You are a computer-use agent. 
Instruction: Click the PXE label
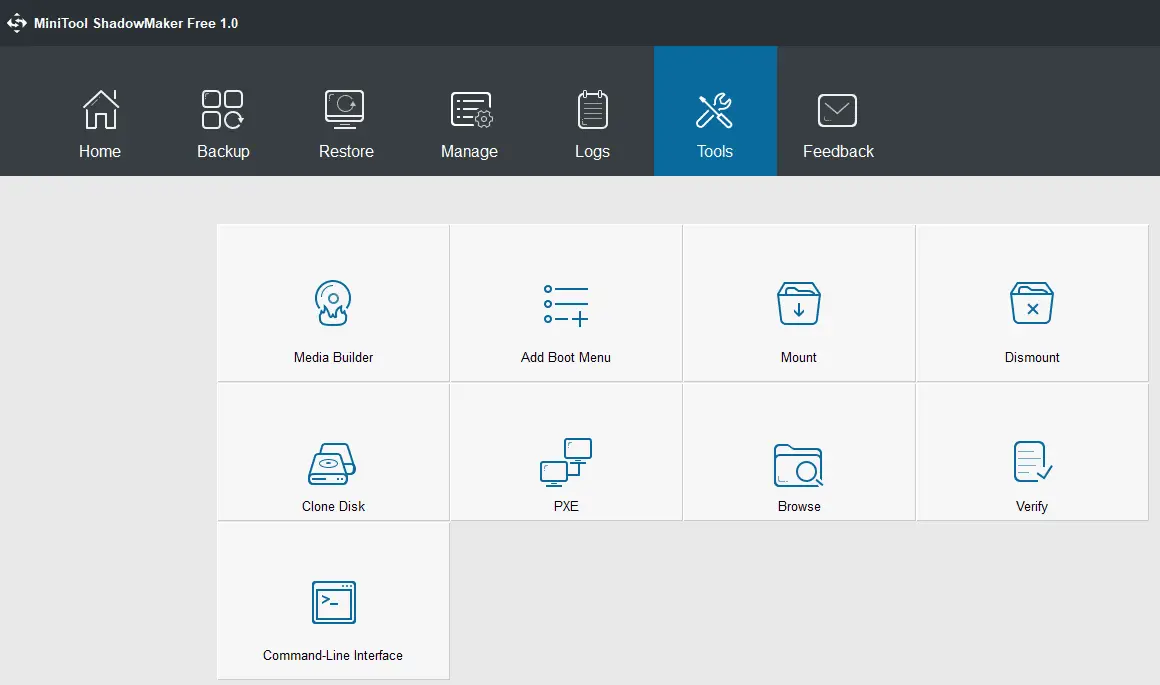click(x=566, y=506)
